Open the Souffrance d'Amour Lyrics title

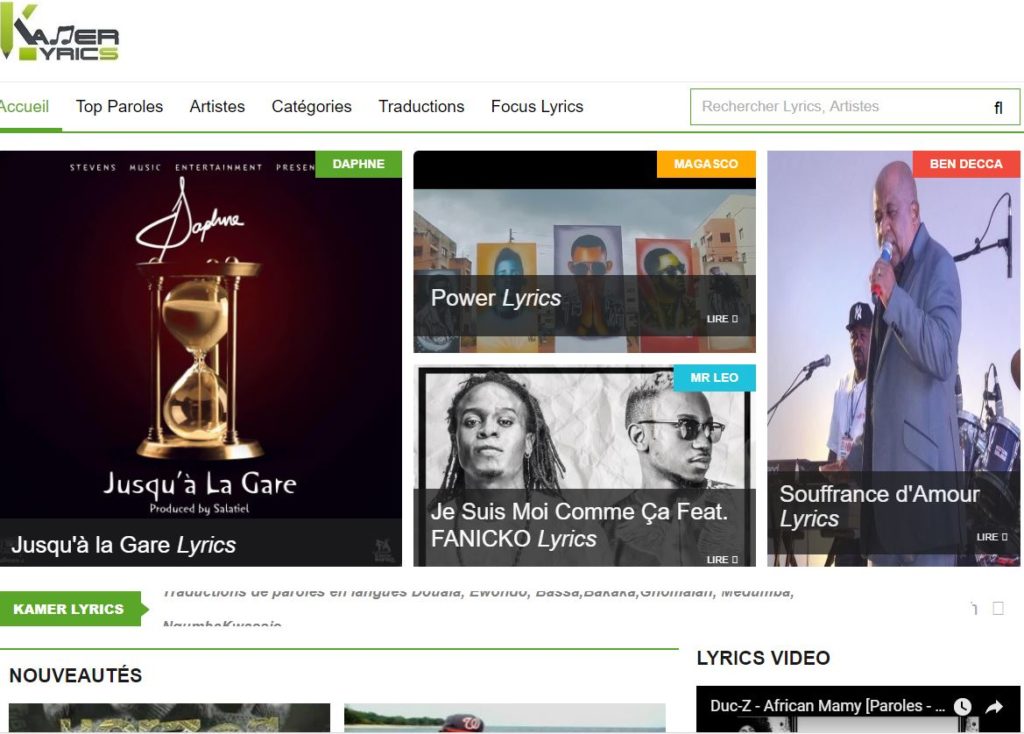click(880, 506)
